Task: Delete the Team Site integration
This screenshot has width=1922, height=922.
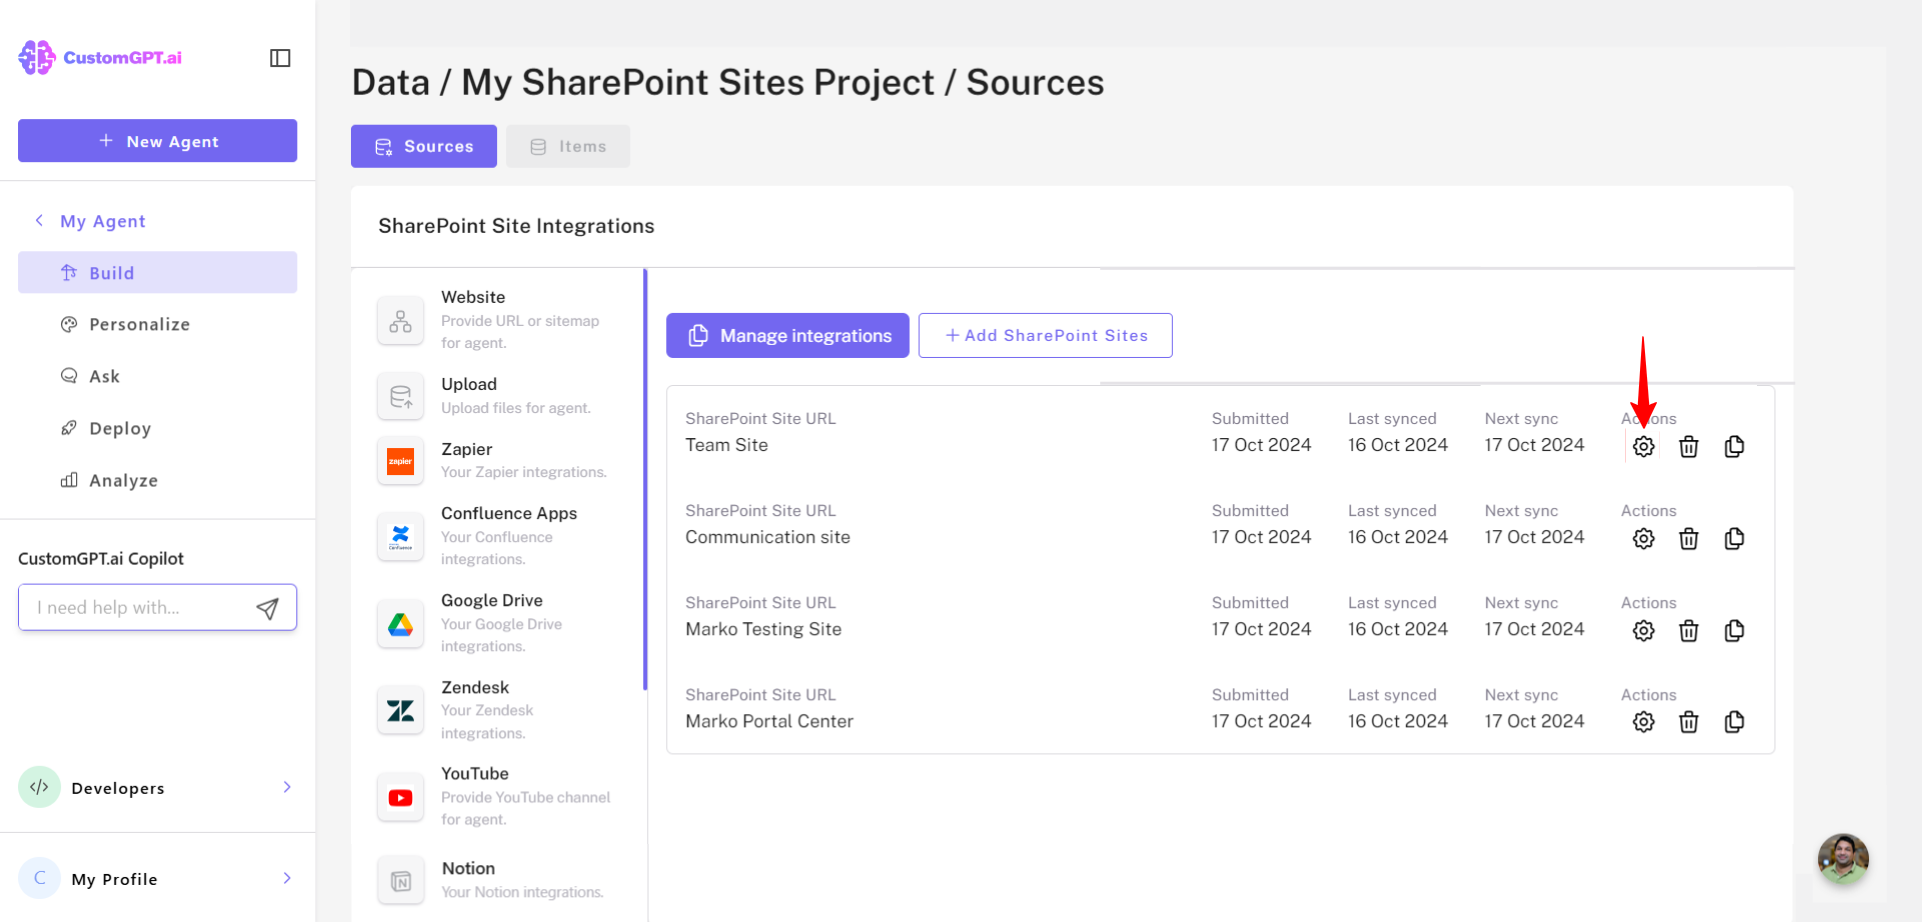Action: click(x=1688, y=447)
